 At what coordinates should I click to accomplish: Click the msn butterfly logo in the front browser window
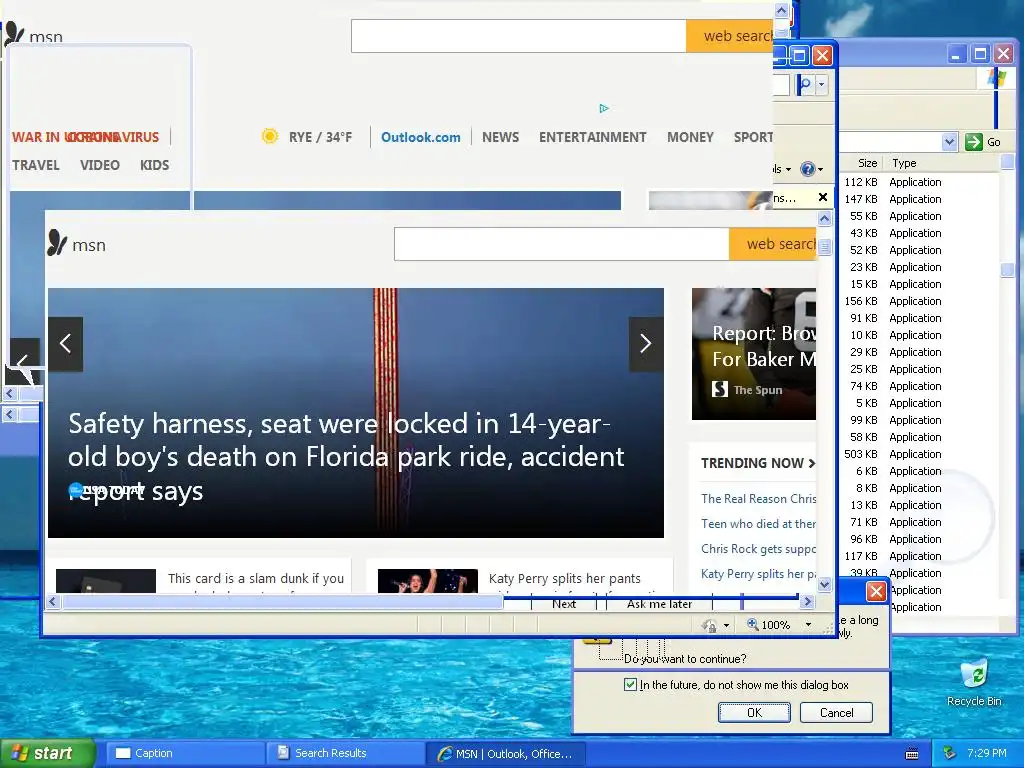point(57,243)
